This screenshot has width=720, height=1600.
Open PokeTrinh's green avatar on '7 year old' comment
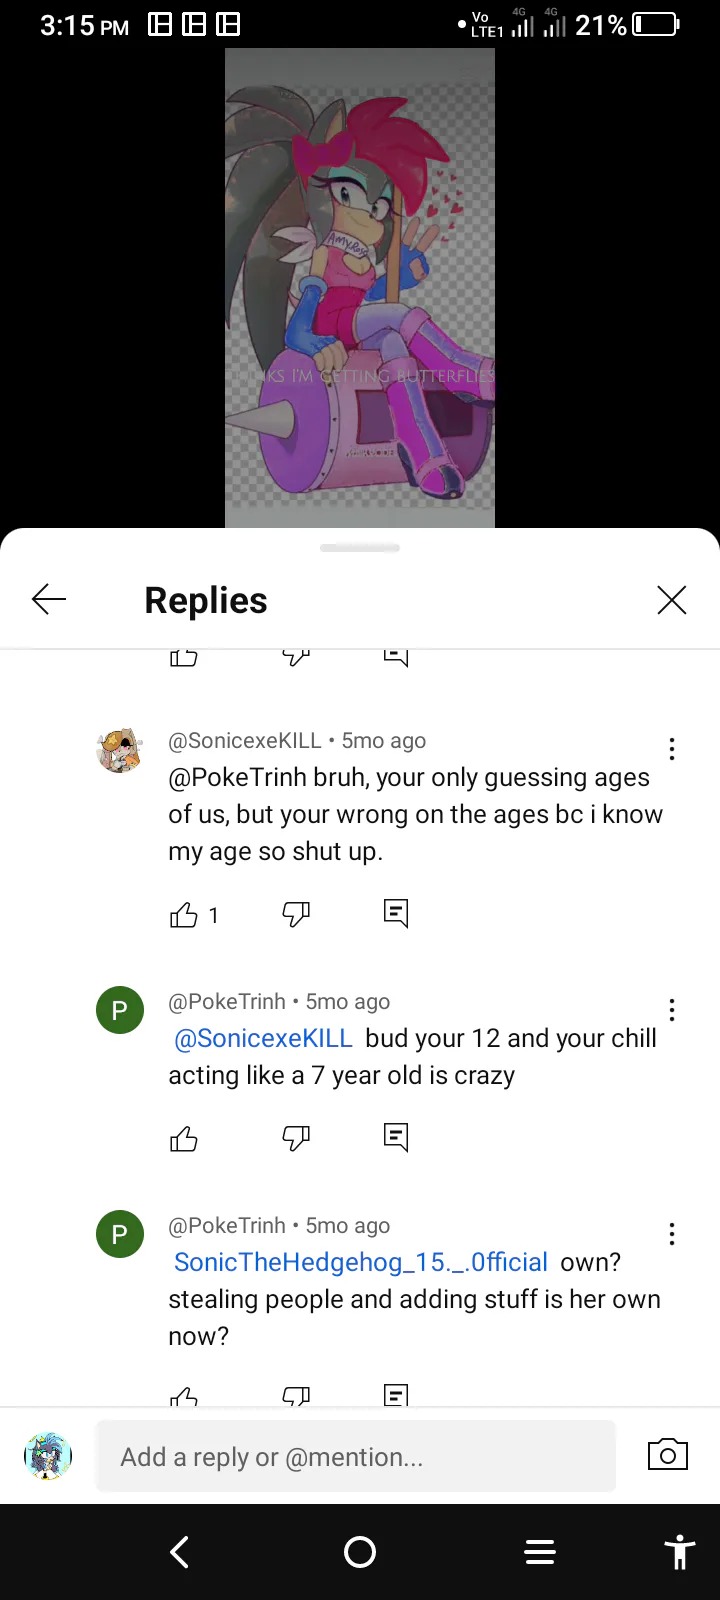[120, 1010]
